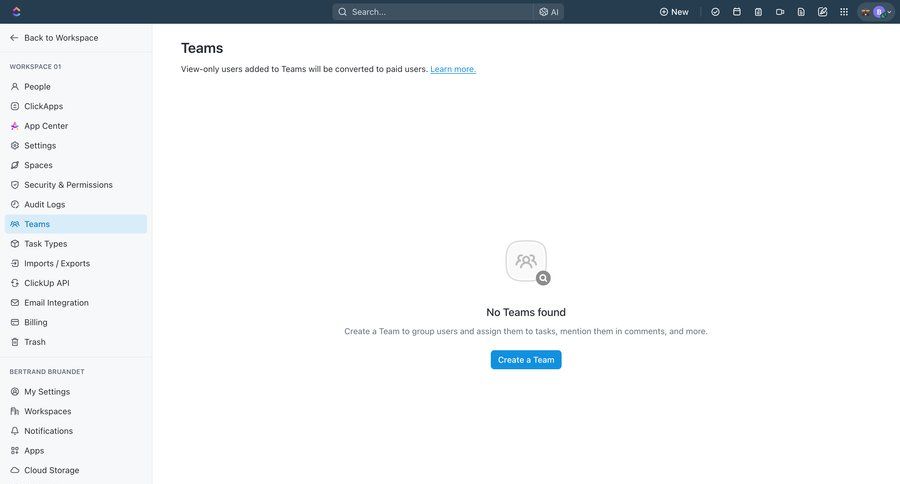Open Cloud Storage settings
Screen dimensions: 900x484
pyautogui.click(x=76, y=470)
